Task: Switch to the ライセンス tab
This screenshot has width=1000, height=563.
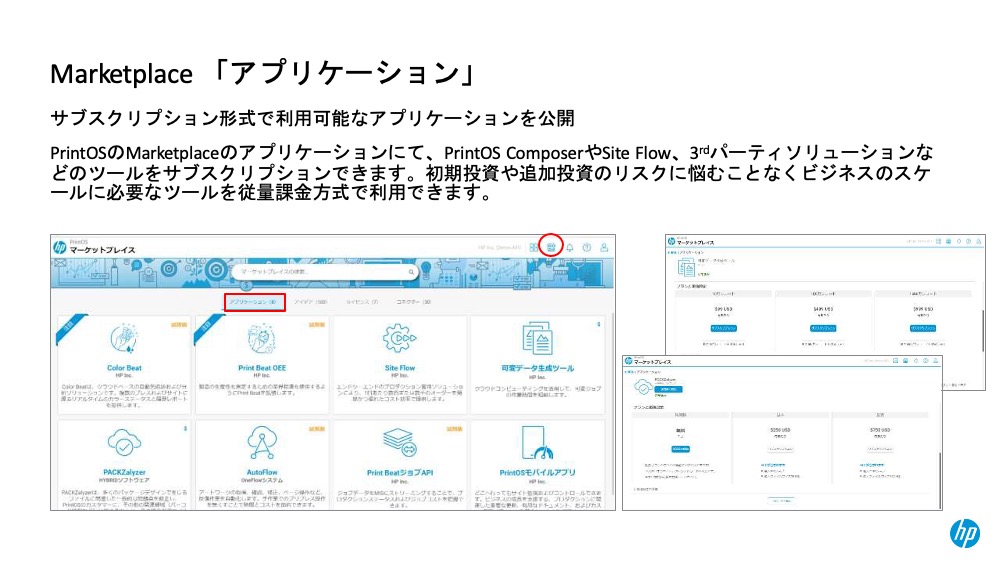Action: [x=362, y=302]
